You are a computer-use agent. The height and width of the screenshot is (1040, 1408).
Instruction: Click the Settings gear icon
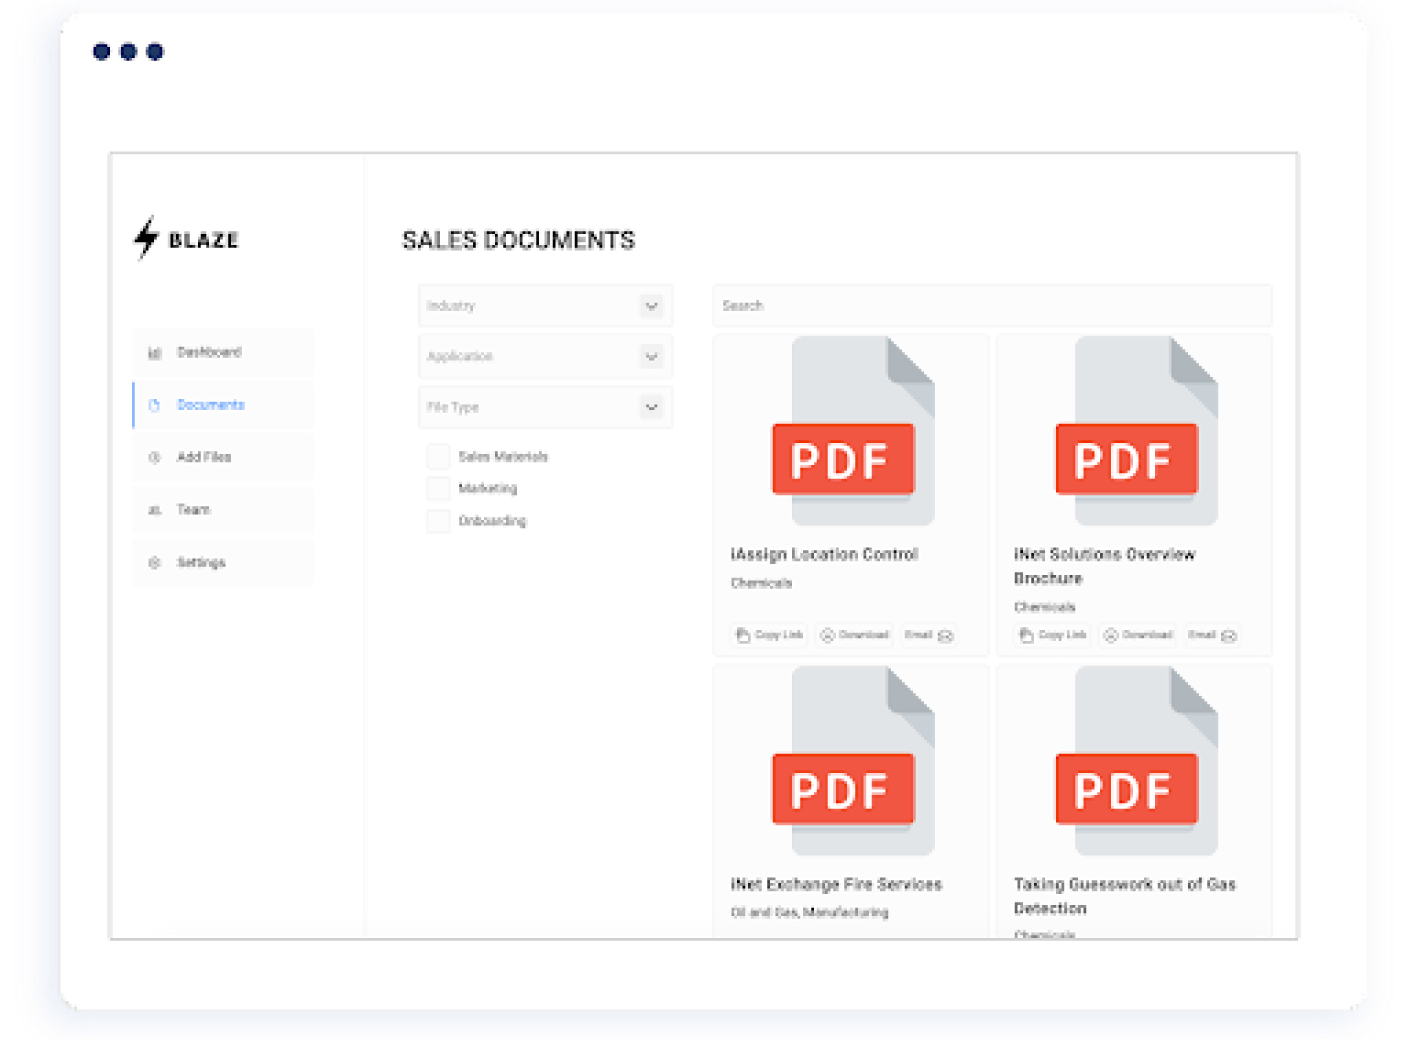click(x=153, y=562)
